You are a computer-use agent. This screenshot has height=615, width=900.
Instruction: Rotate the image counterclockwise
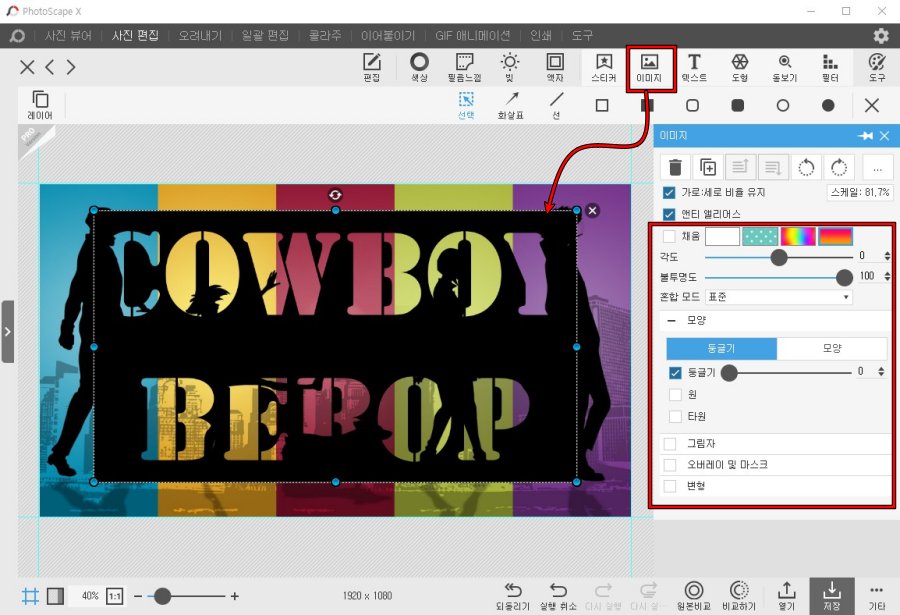[806, 167]
